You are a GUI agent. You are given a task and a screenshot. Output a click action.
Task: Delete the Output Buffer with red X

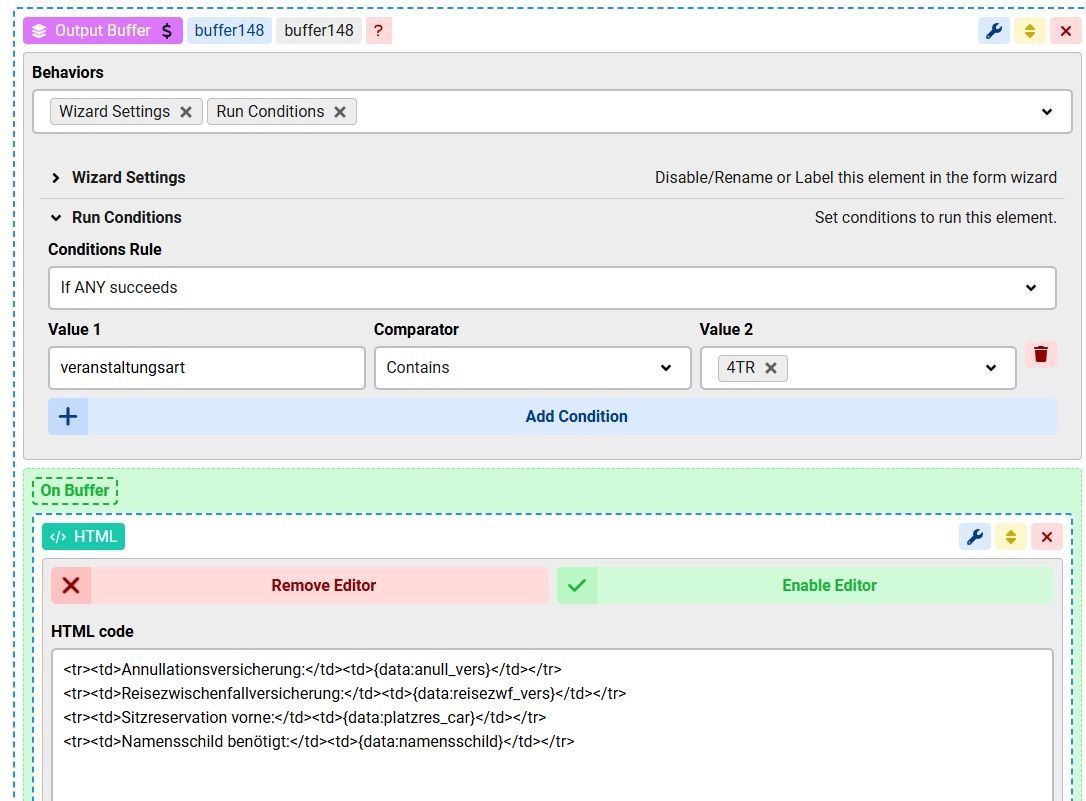pos(1065,31)
